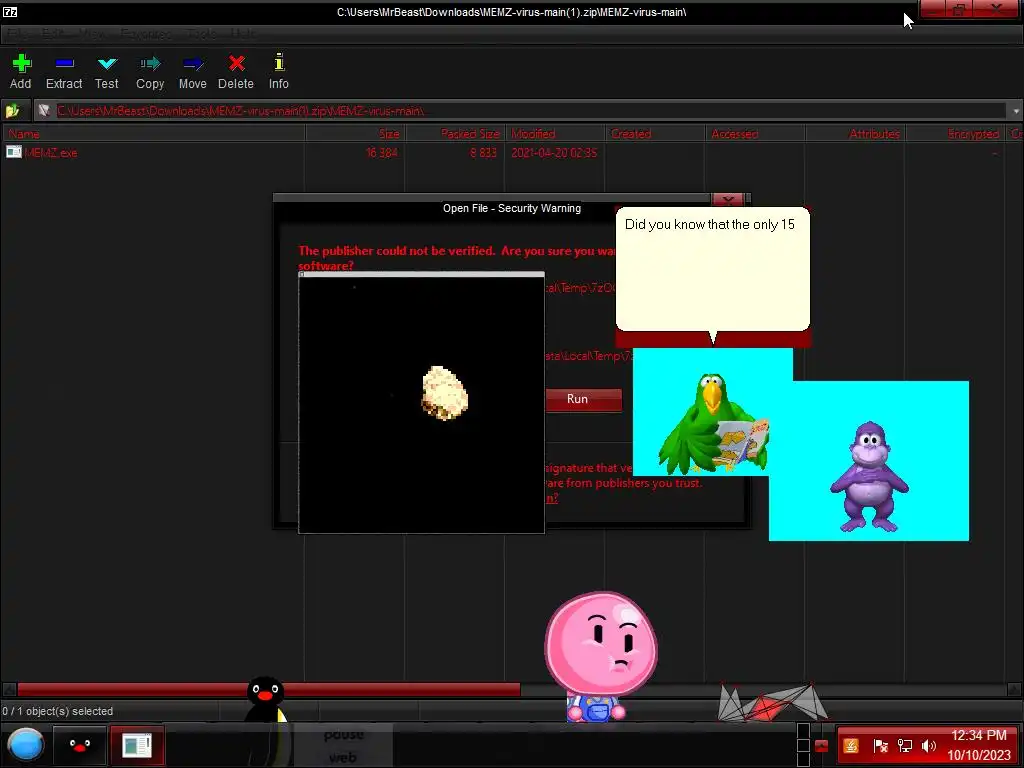
Task: Click the MEMZ.exe file icon
Action: tap(14, 152)
